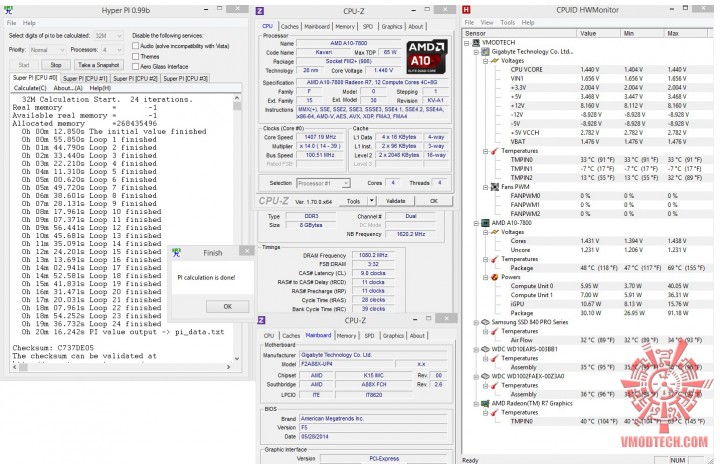
Task: Open the Priority Normal dropdown
Action: pyautogui.click(x=48, y=50)
